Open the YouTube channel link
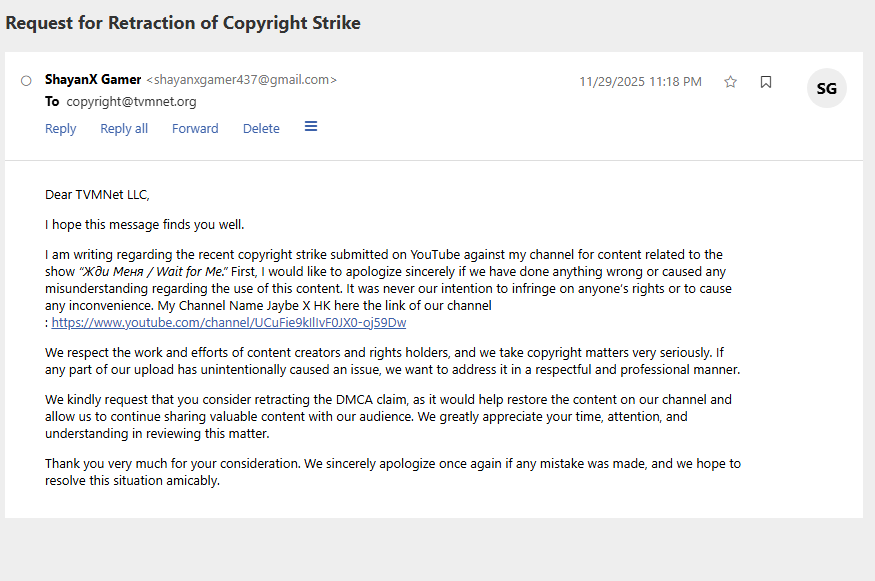This screenshot has width=875, height=581. coord(228,323)
